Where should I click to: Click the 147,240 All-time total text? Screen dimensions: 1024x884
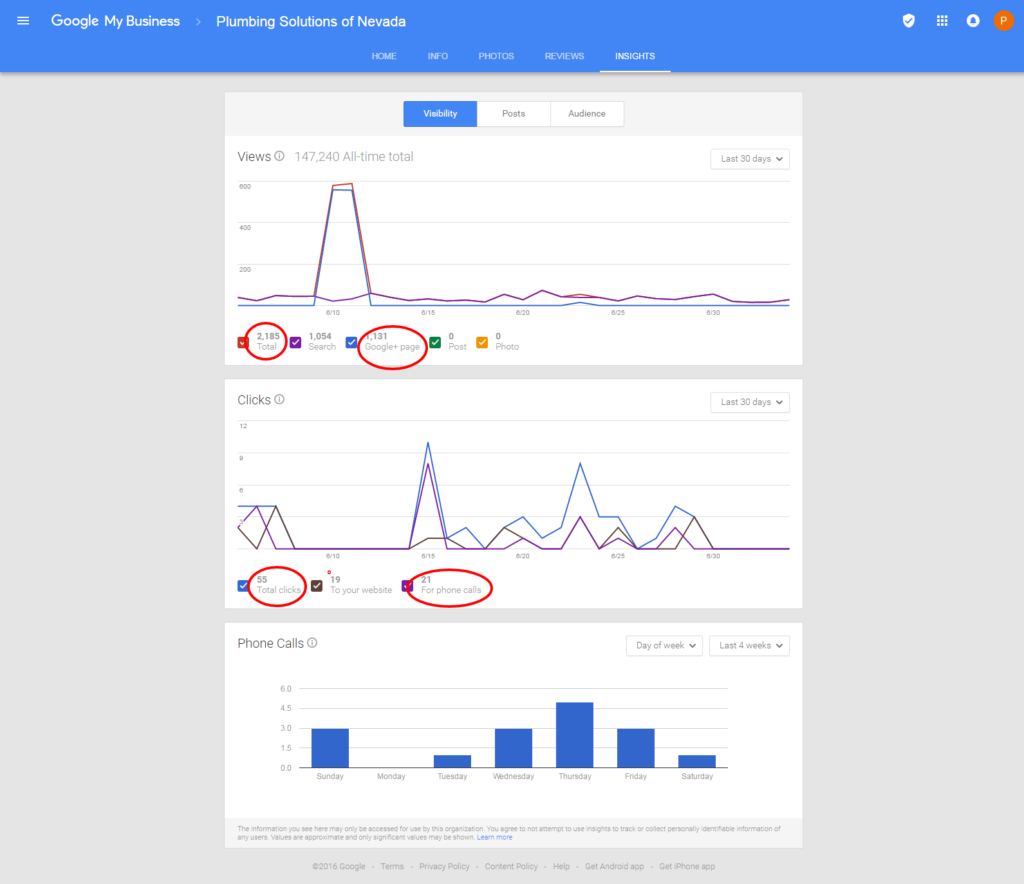pyautogui.click(x=354, y=157)
